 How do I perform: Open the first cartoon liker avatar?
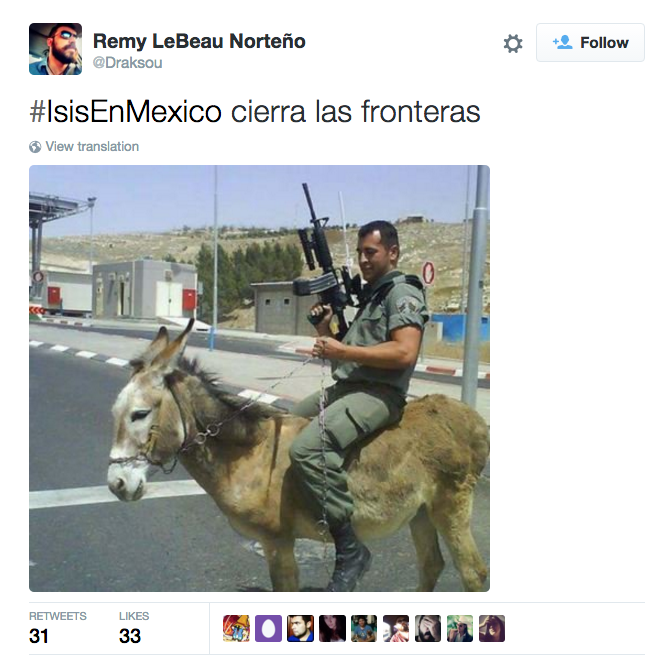click(236, 628)
